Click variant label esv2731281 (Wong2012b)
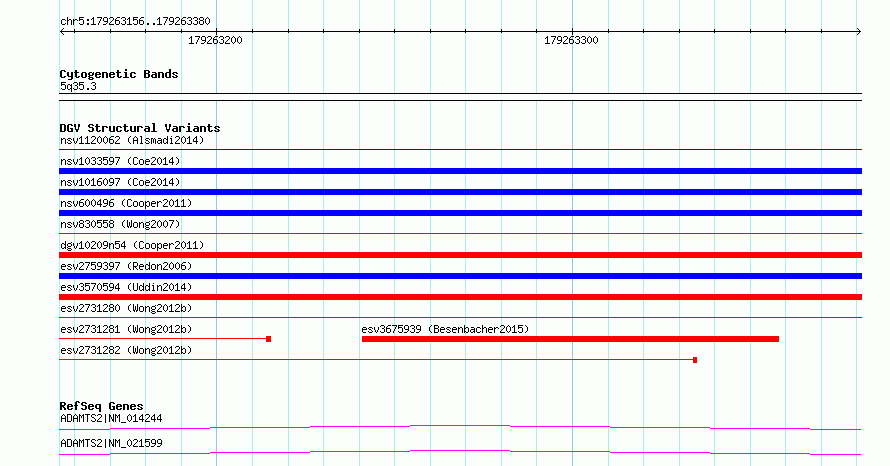 (126, 329)
